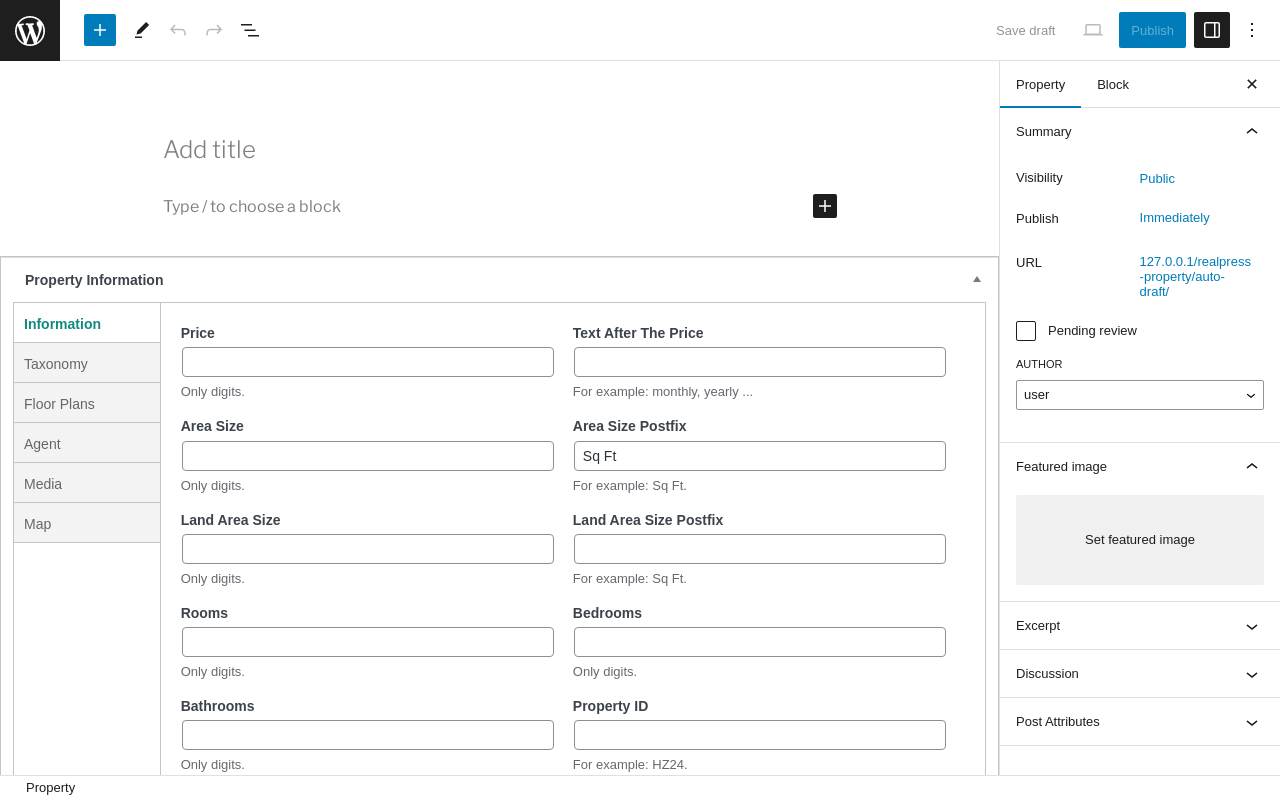Toggle the Settings sidebar icon

click(x=1212, y=30)
